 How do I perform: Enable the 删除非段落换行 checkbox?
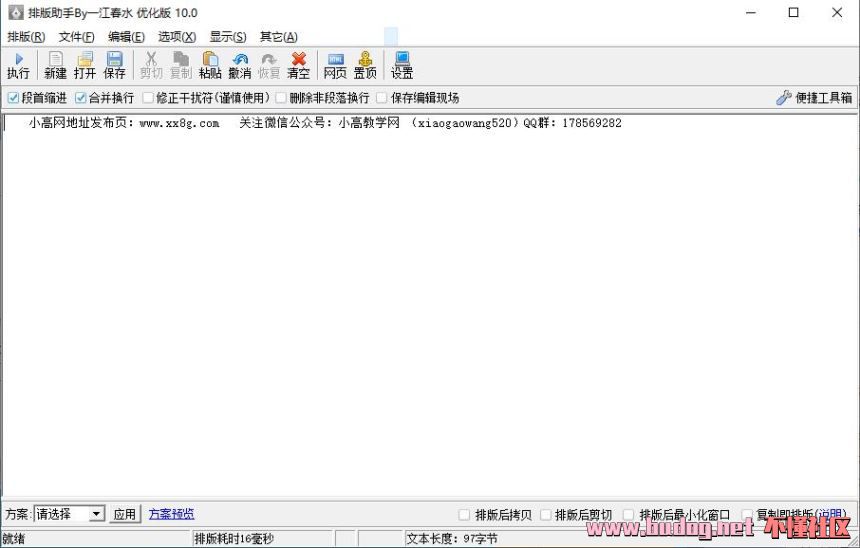pyautogui.click(x=282, y=98)
